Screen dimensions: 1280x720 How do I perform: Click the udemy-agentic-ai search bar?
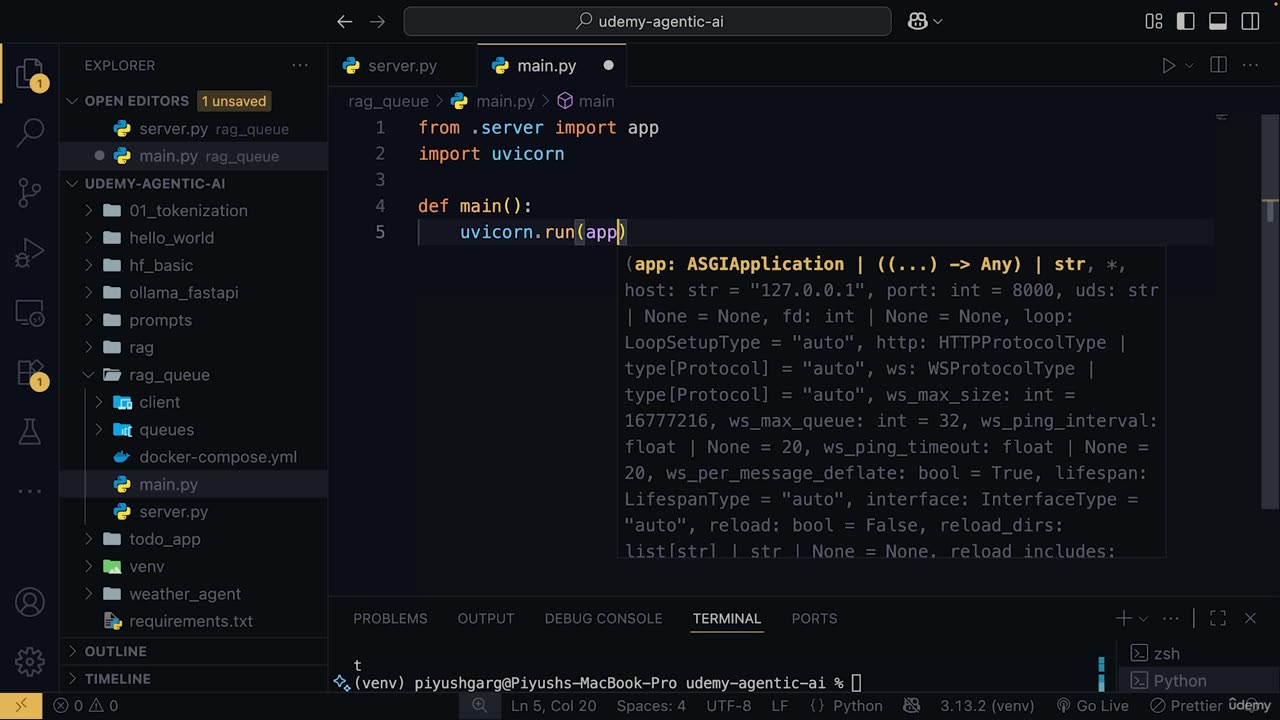pyautogui.click(x=647, y=21)
